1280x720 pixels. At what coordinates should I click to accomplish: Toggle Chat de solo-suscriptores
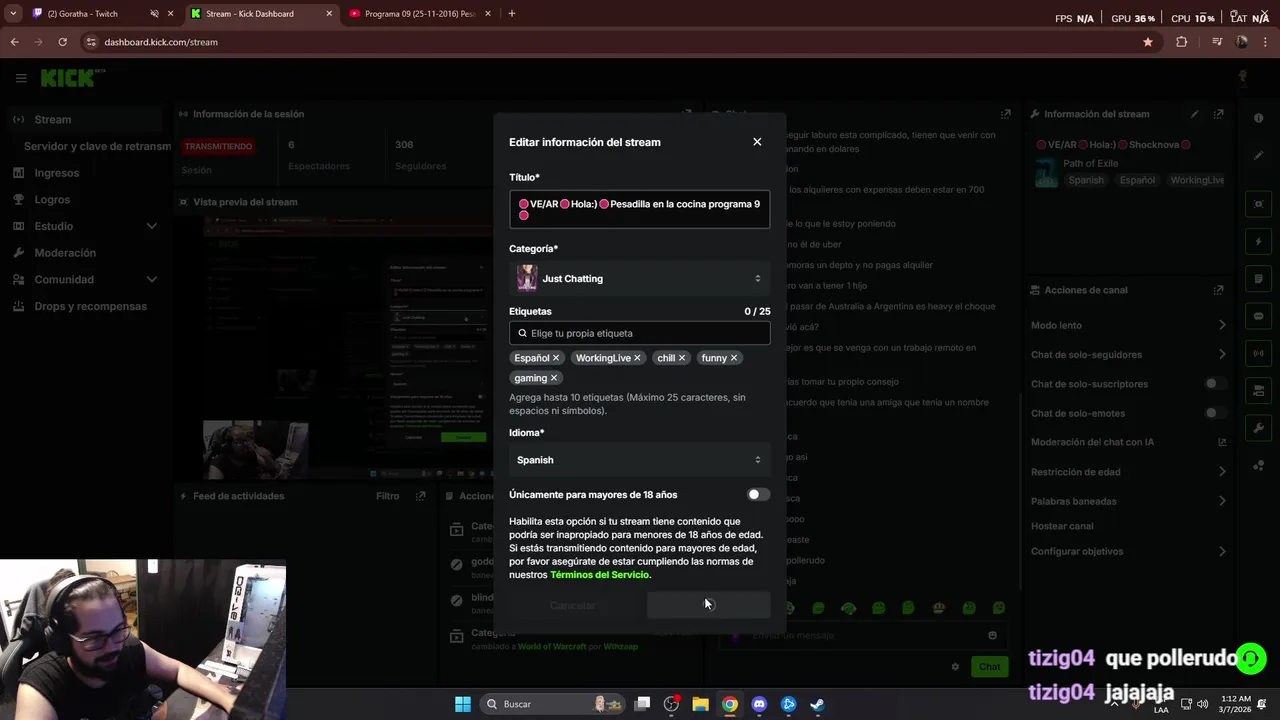tap(1215, 384)
